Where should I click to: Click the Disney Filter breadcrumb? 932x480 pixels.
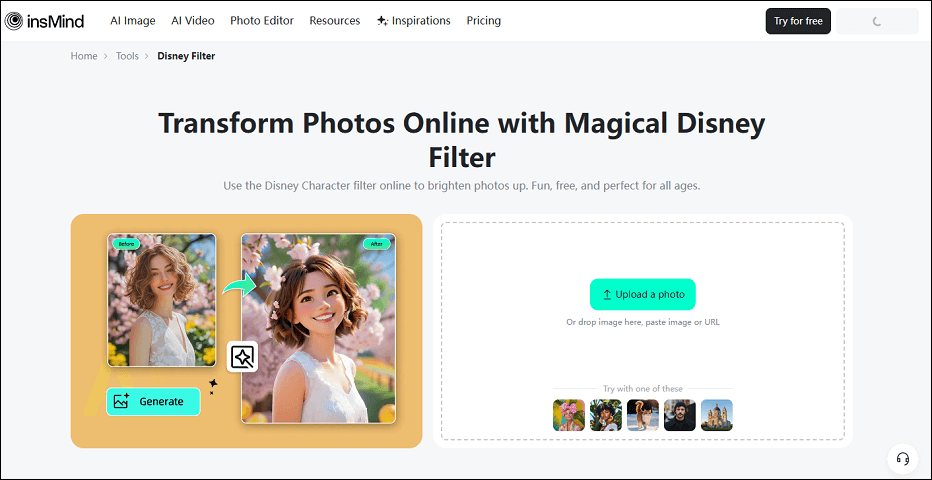pos(186,56)
